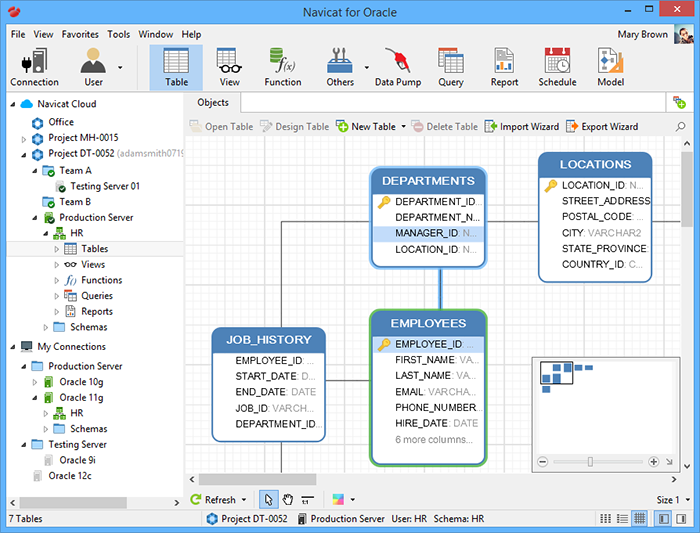Click the Navicat Cloud icon

[27, 104]
